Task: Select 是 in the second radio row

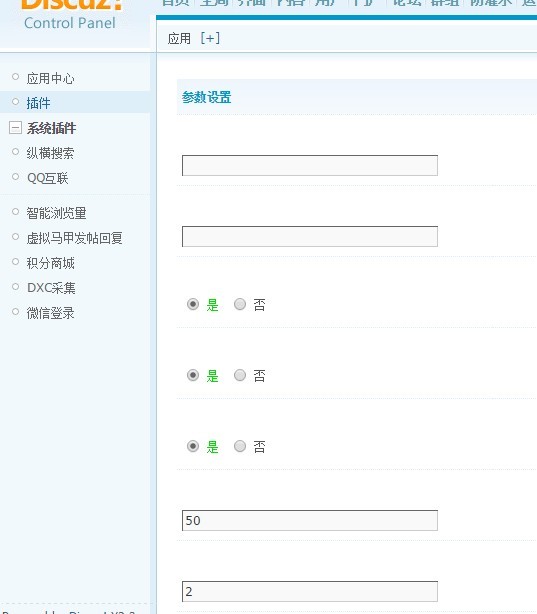Action: click(x=193, y=375)
